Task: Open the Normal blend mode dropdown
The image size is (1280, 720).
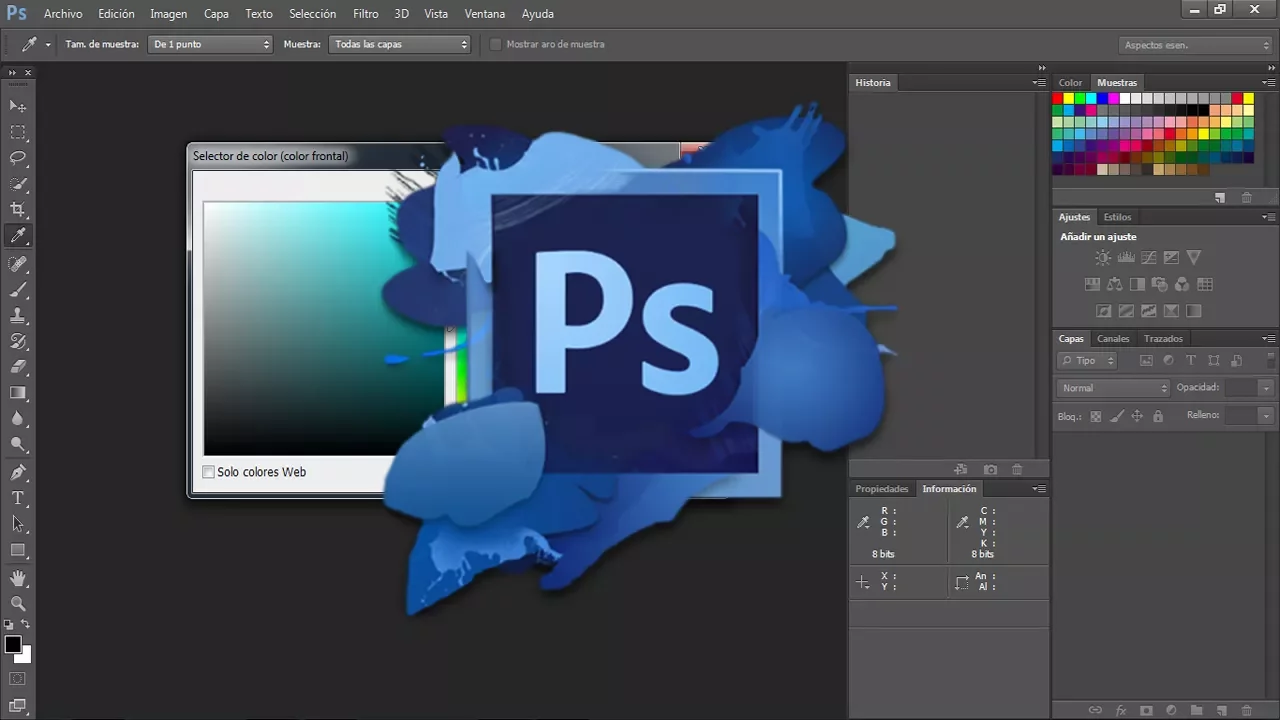Action: 1113,388
